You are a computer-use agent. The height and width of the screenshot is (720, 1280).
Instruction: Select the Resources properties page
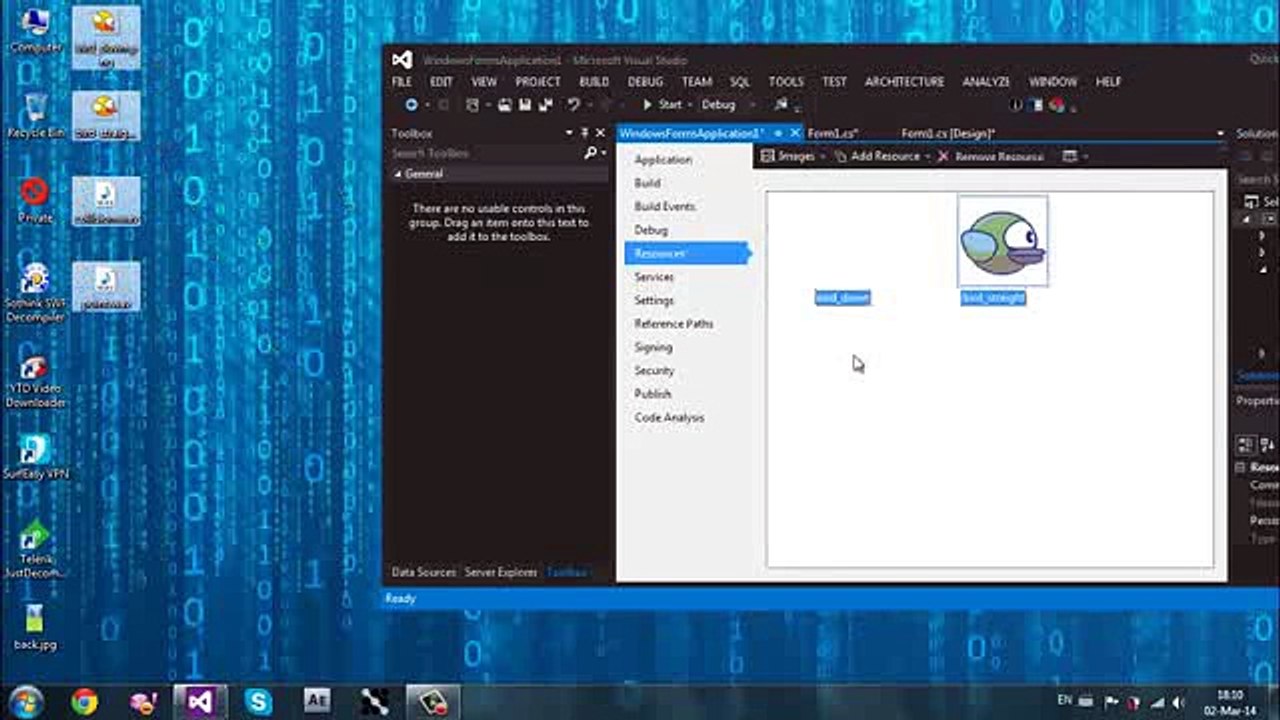pyautogui.click(x=687, y=253)
